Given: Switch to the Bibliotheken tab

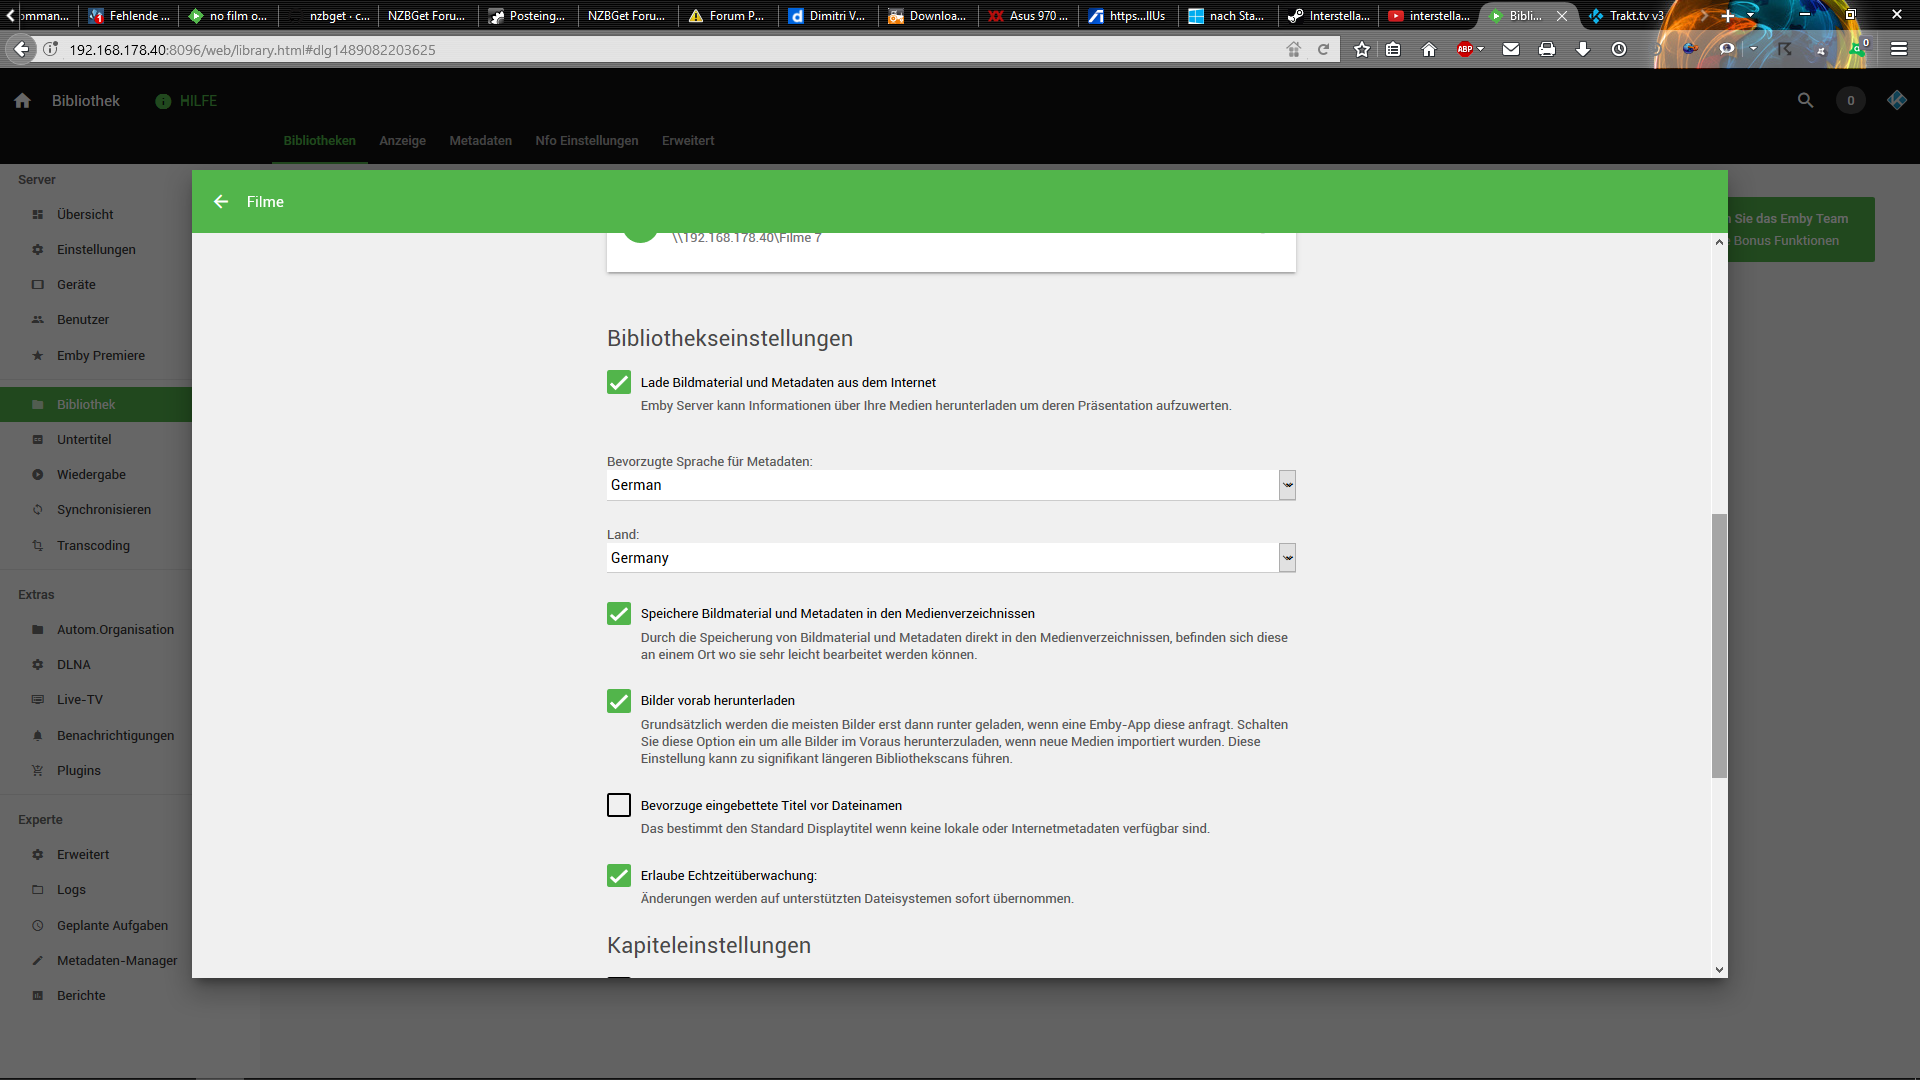Looking at the screenshot, I should coord(319,141).
